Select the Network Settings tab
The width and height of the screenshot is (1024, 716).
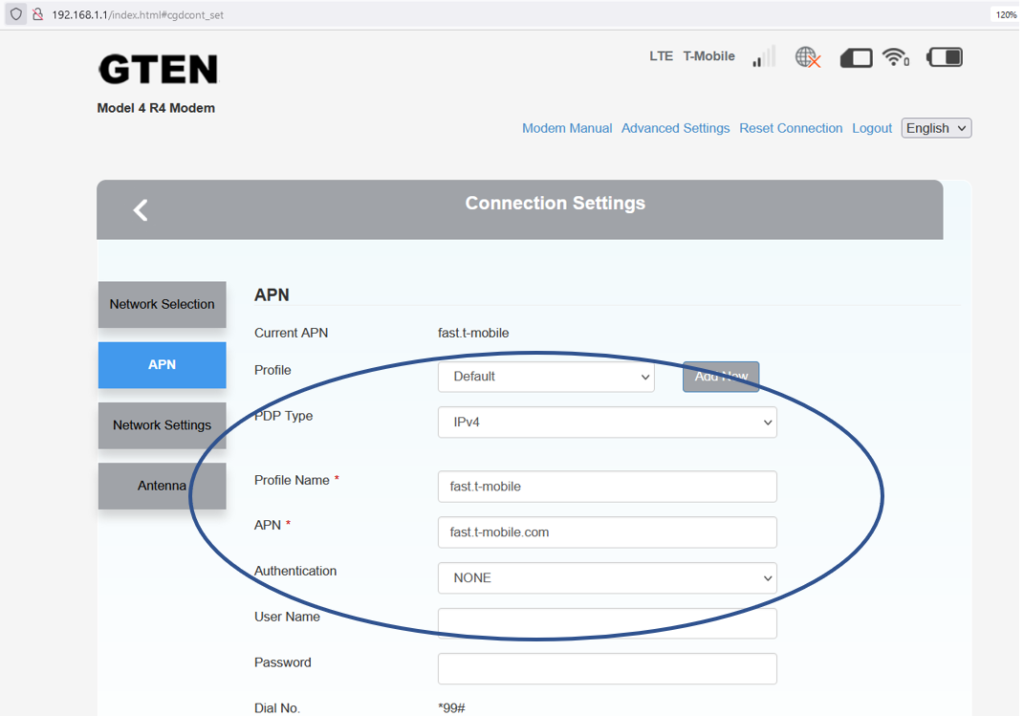coord(162,425)
